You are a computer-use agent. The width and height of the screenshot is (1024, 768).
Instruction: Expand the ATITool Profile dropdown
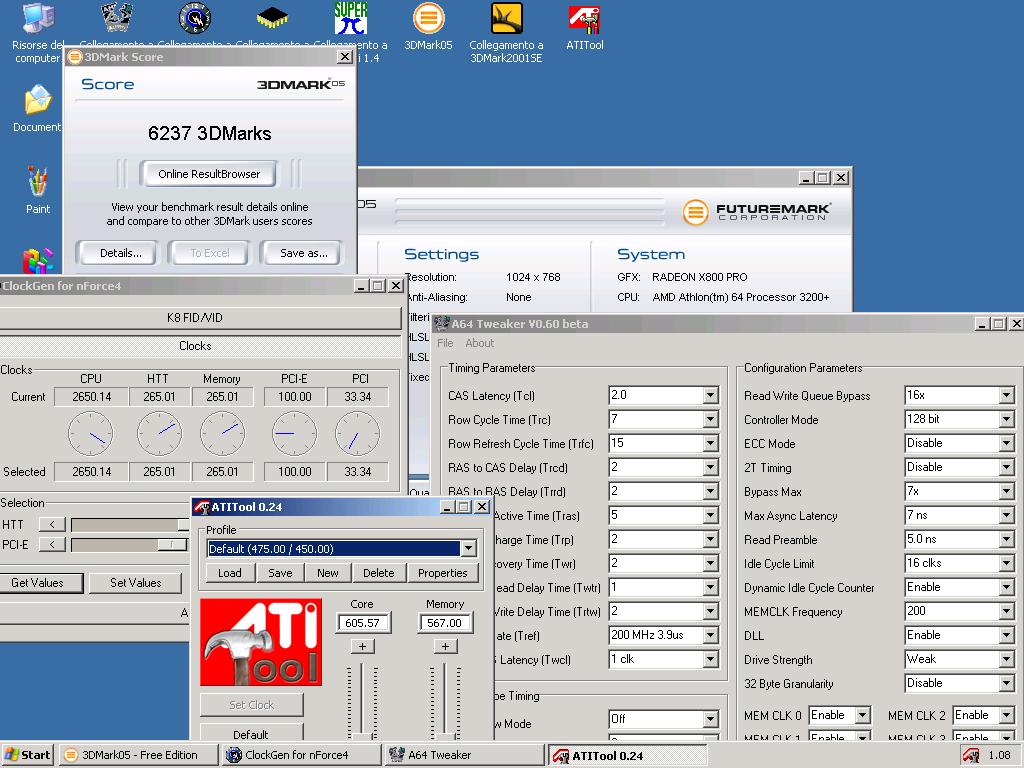tap(468, 549)
